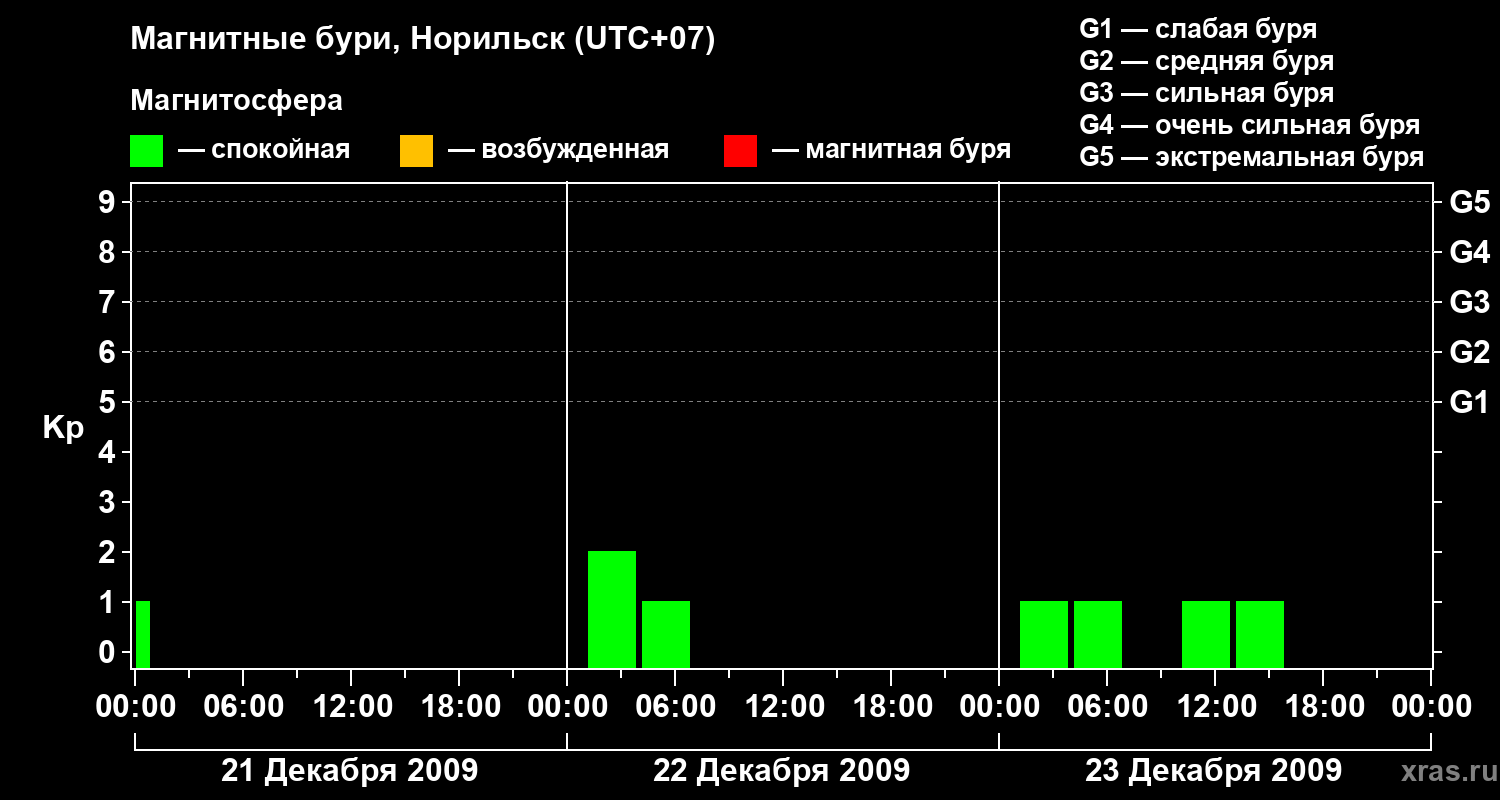Click the narrow Kp 1 bar on 21 December
The width and height of the screenshot is (1500, 800).
tap(143, 635)
